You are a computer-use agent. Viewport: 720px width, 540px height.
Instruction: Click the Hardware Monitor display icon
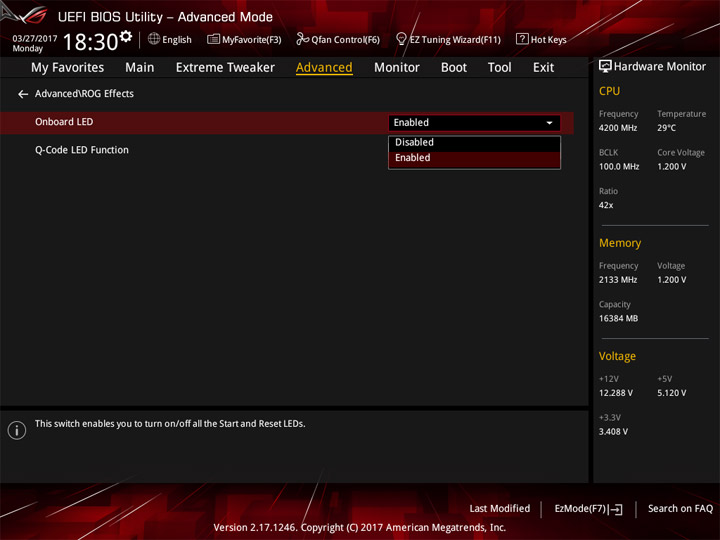pyautogui.click(x=605, y=67)
